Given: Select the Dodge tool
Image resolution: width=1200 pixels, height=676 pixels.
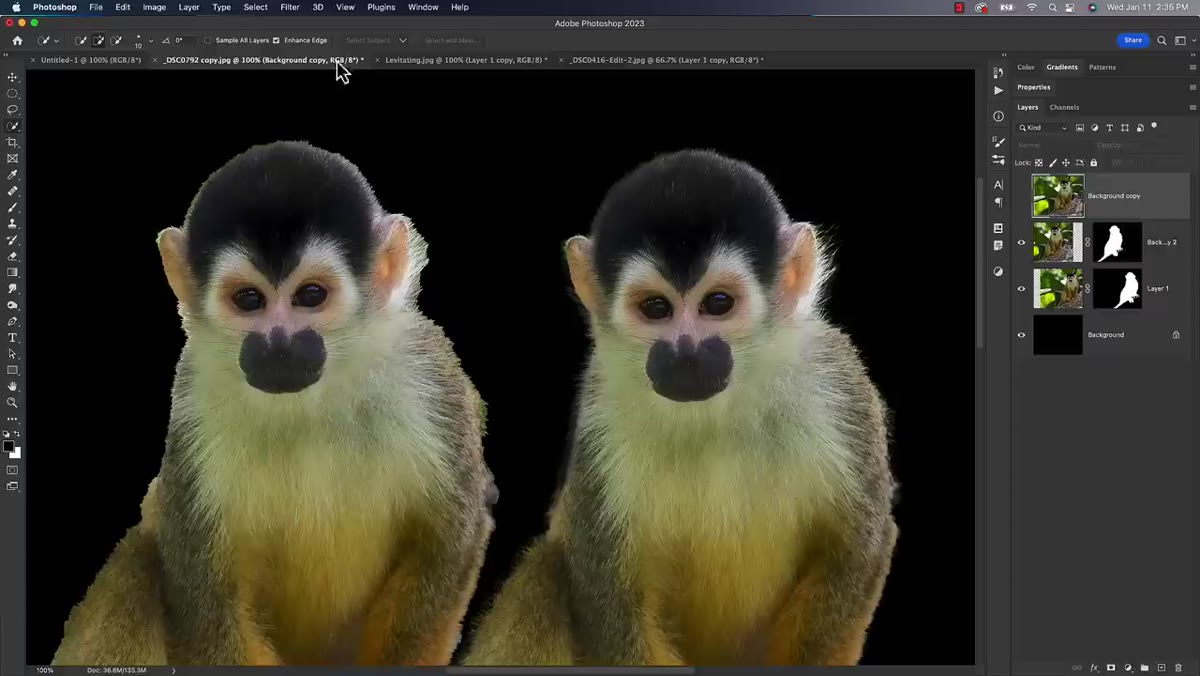Looking at the screenshot, I should point(13,305).
